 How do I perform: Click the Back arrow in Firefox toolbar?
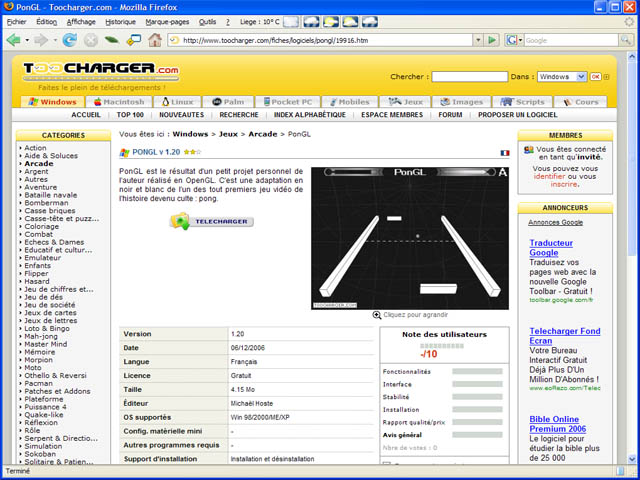click(x=13, y=40)
